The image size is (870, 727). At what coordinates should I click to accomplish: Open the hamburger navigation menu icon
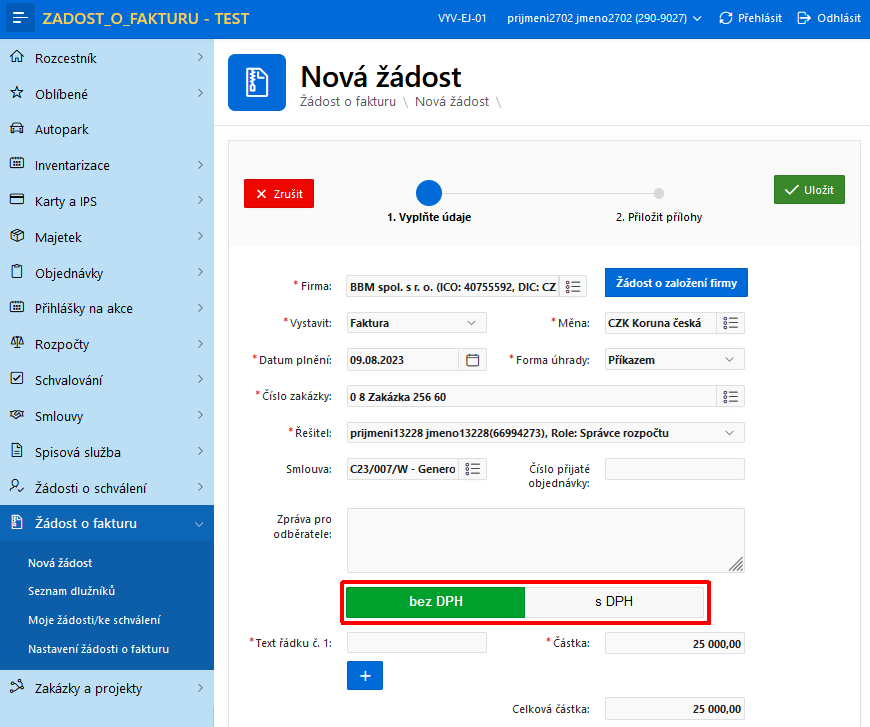20,18
